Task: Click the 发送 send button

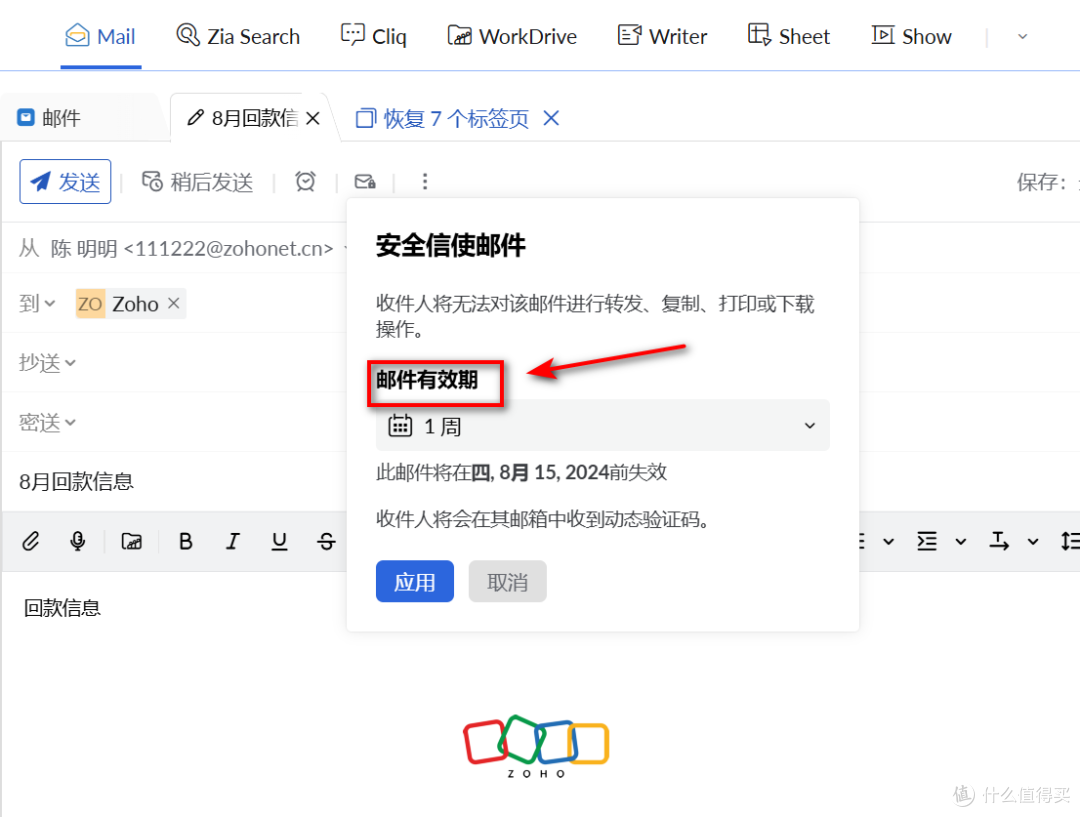Action: coord(65,182)
